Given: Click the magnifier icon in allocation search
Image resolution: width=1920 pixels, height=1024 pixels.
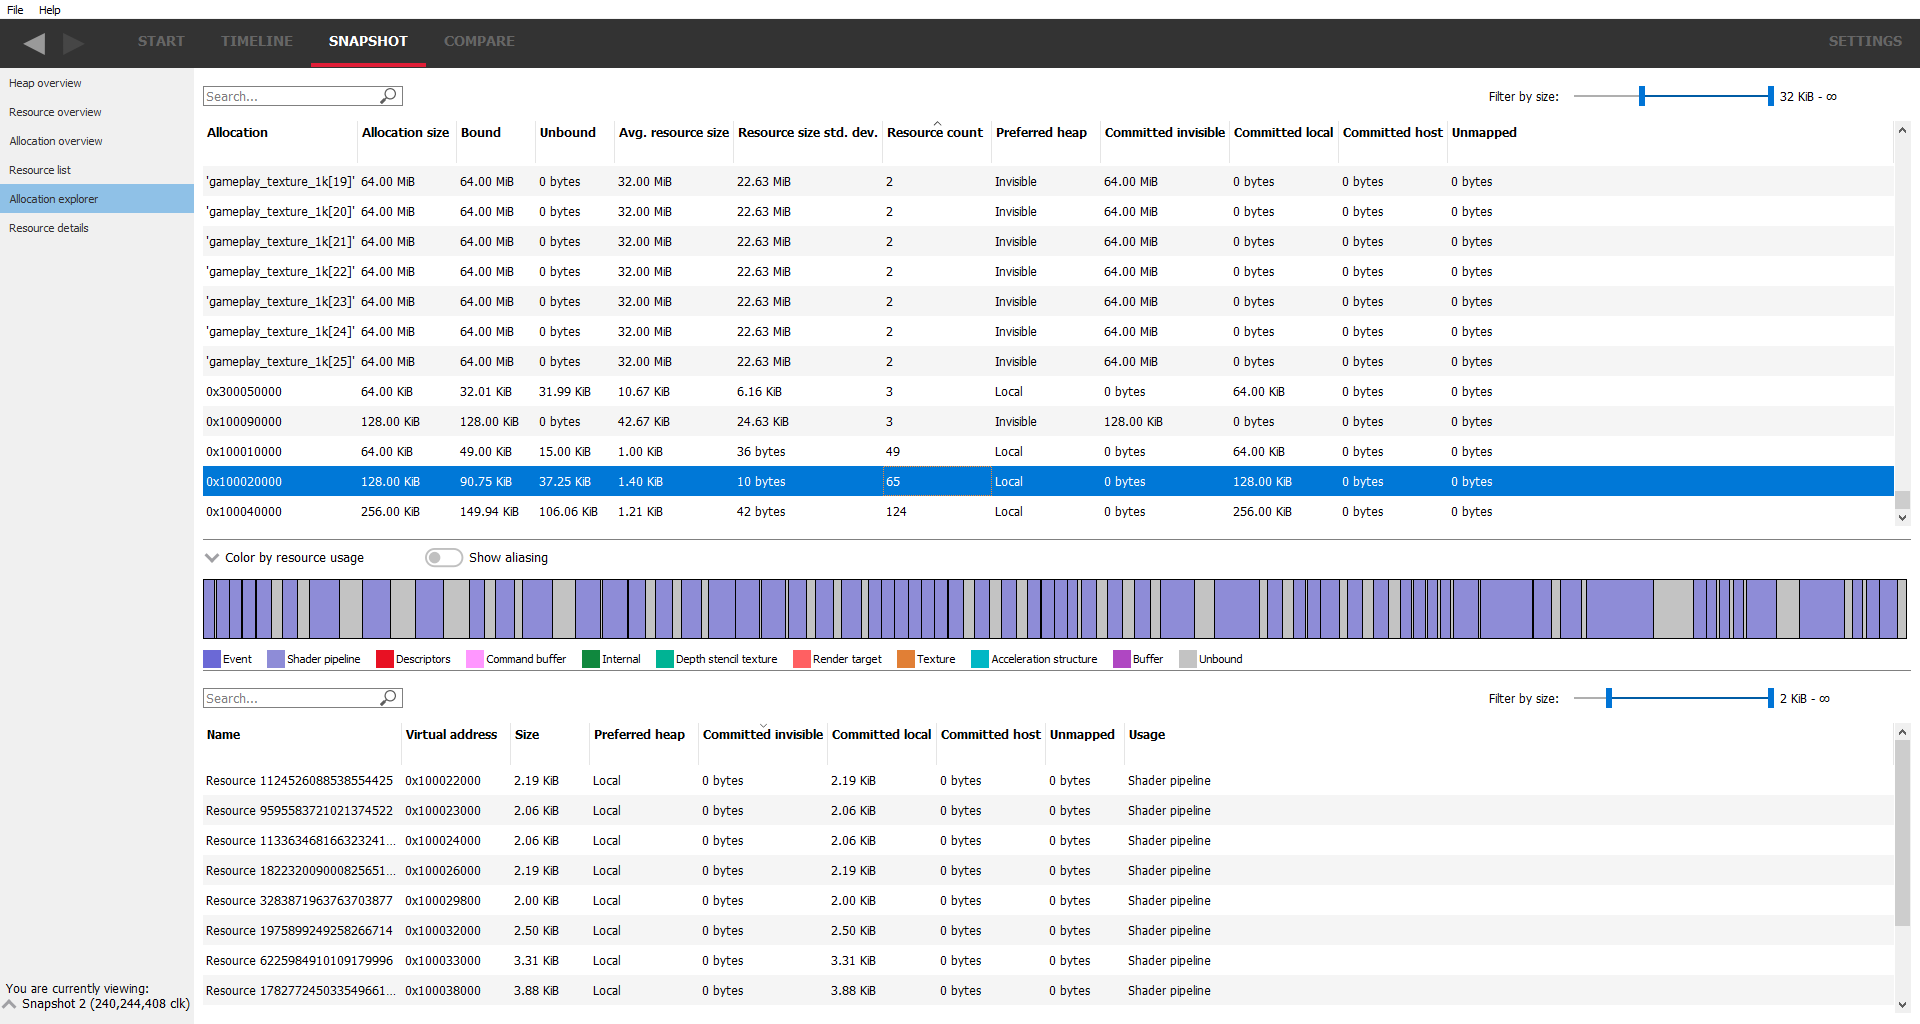Looking at the screenshot, I should [x=389, y=96].
